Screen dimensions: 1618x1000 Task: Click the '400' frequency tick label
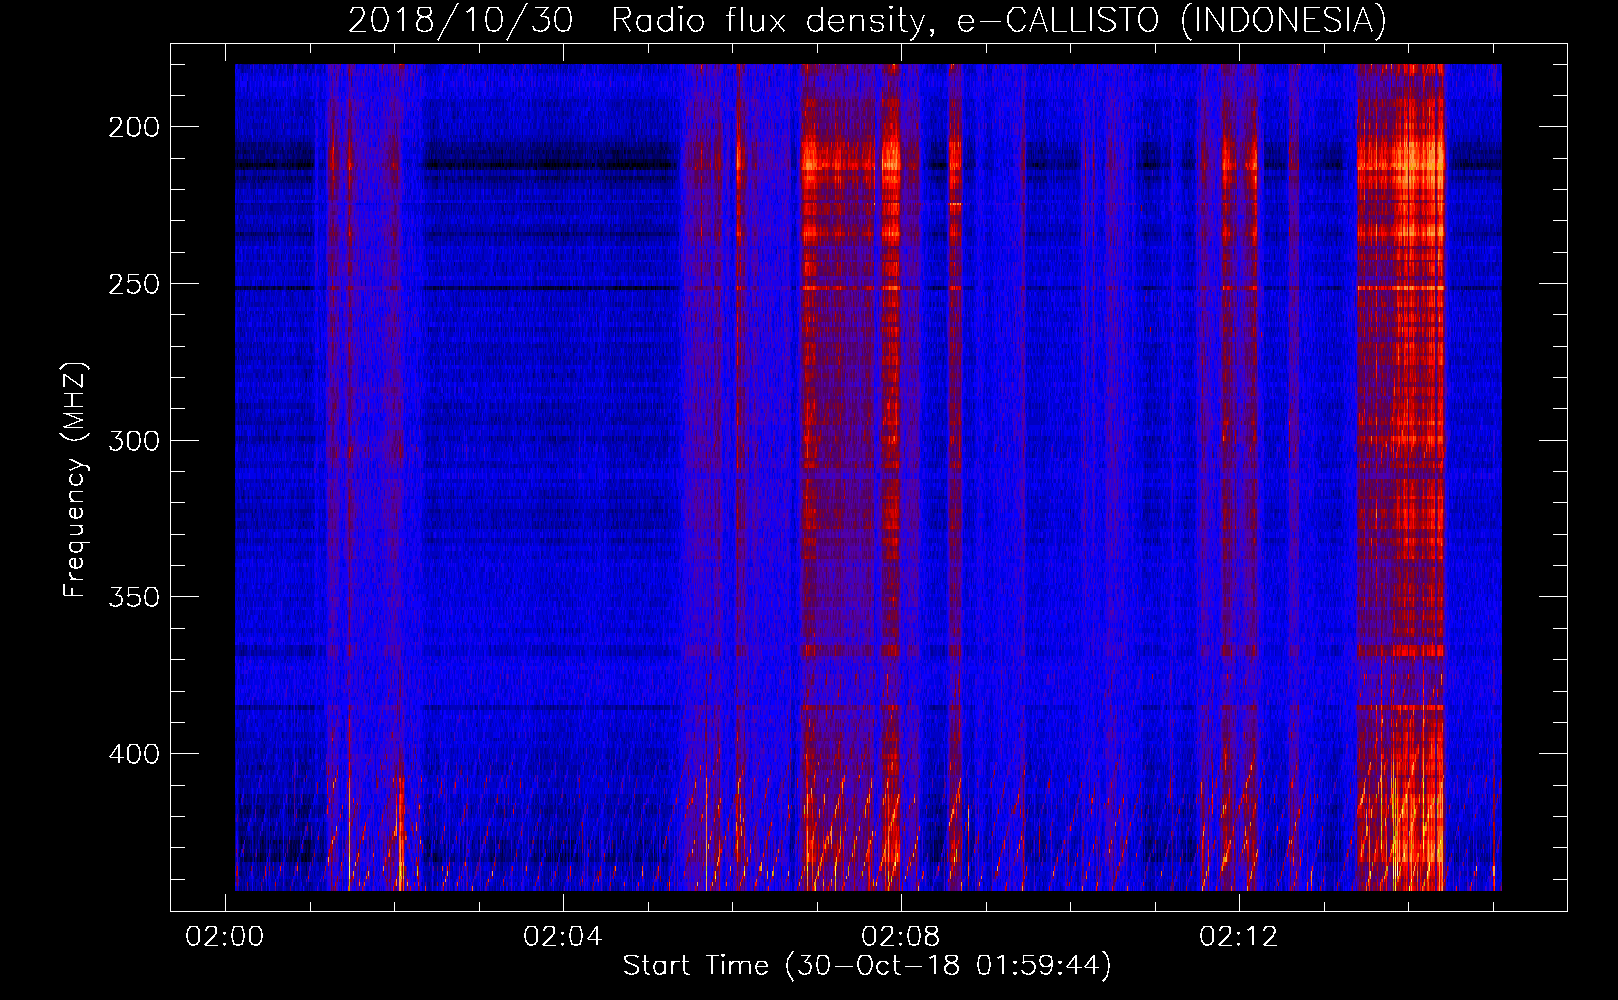coord(134,753)
